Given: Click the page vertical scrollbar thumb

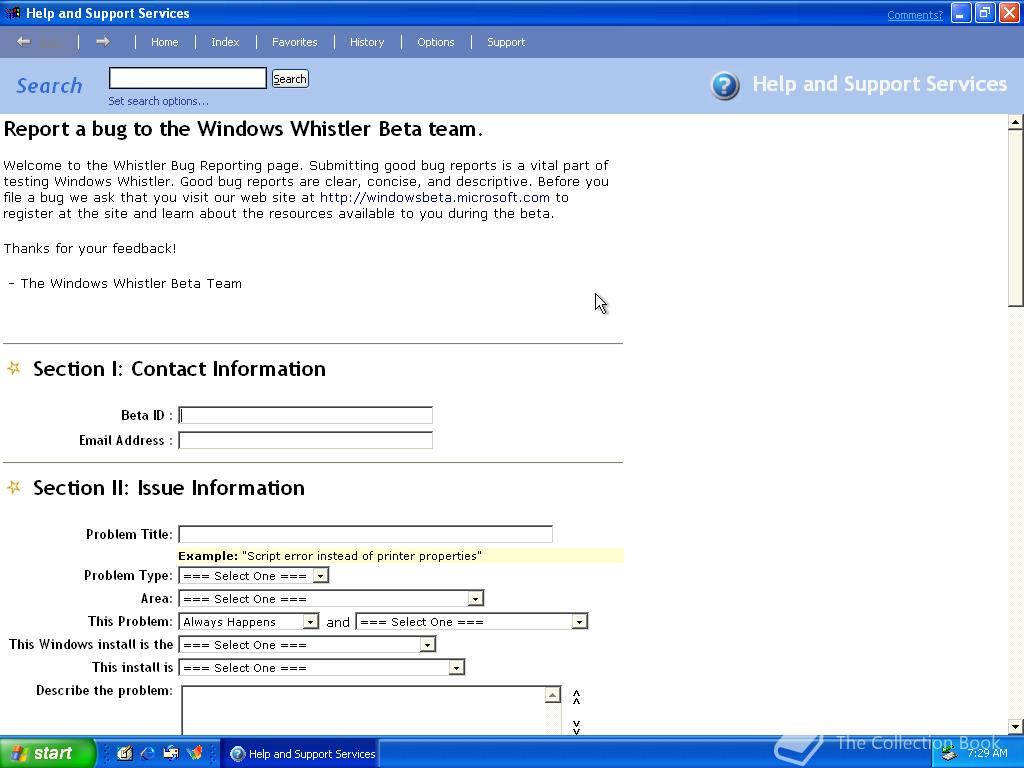Looking at the screenshot, I should [1016, 217].
